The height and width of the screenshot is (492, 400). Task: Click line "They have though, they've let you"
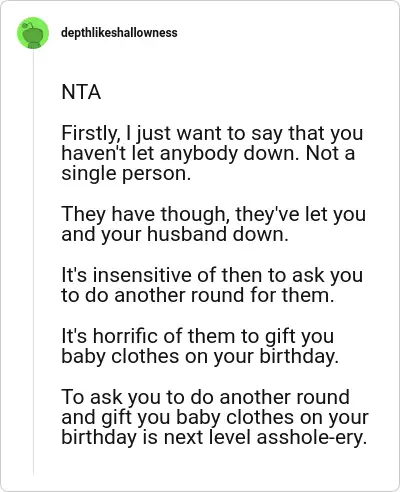click(x=214, y=215)
